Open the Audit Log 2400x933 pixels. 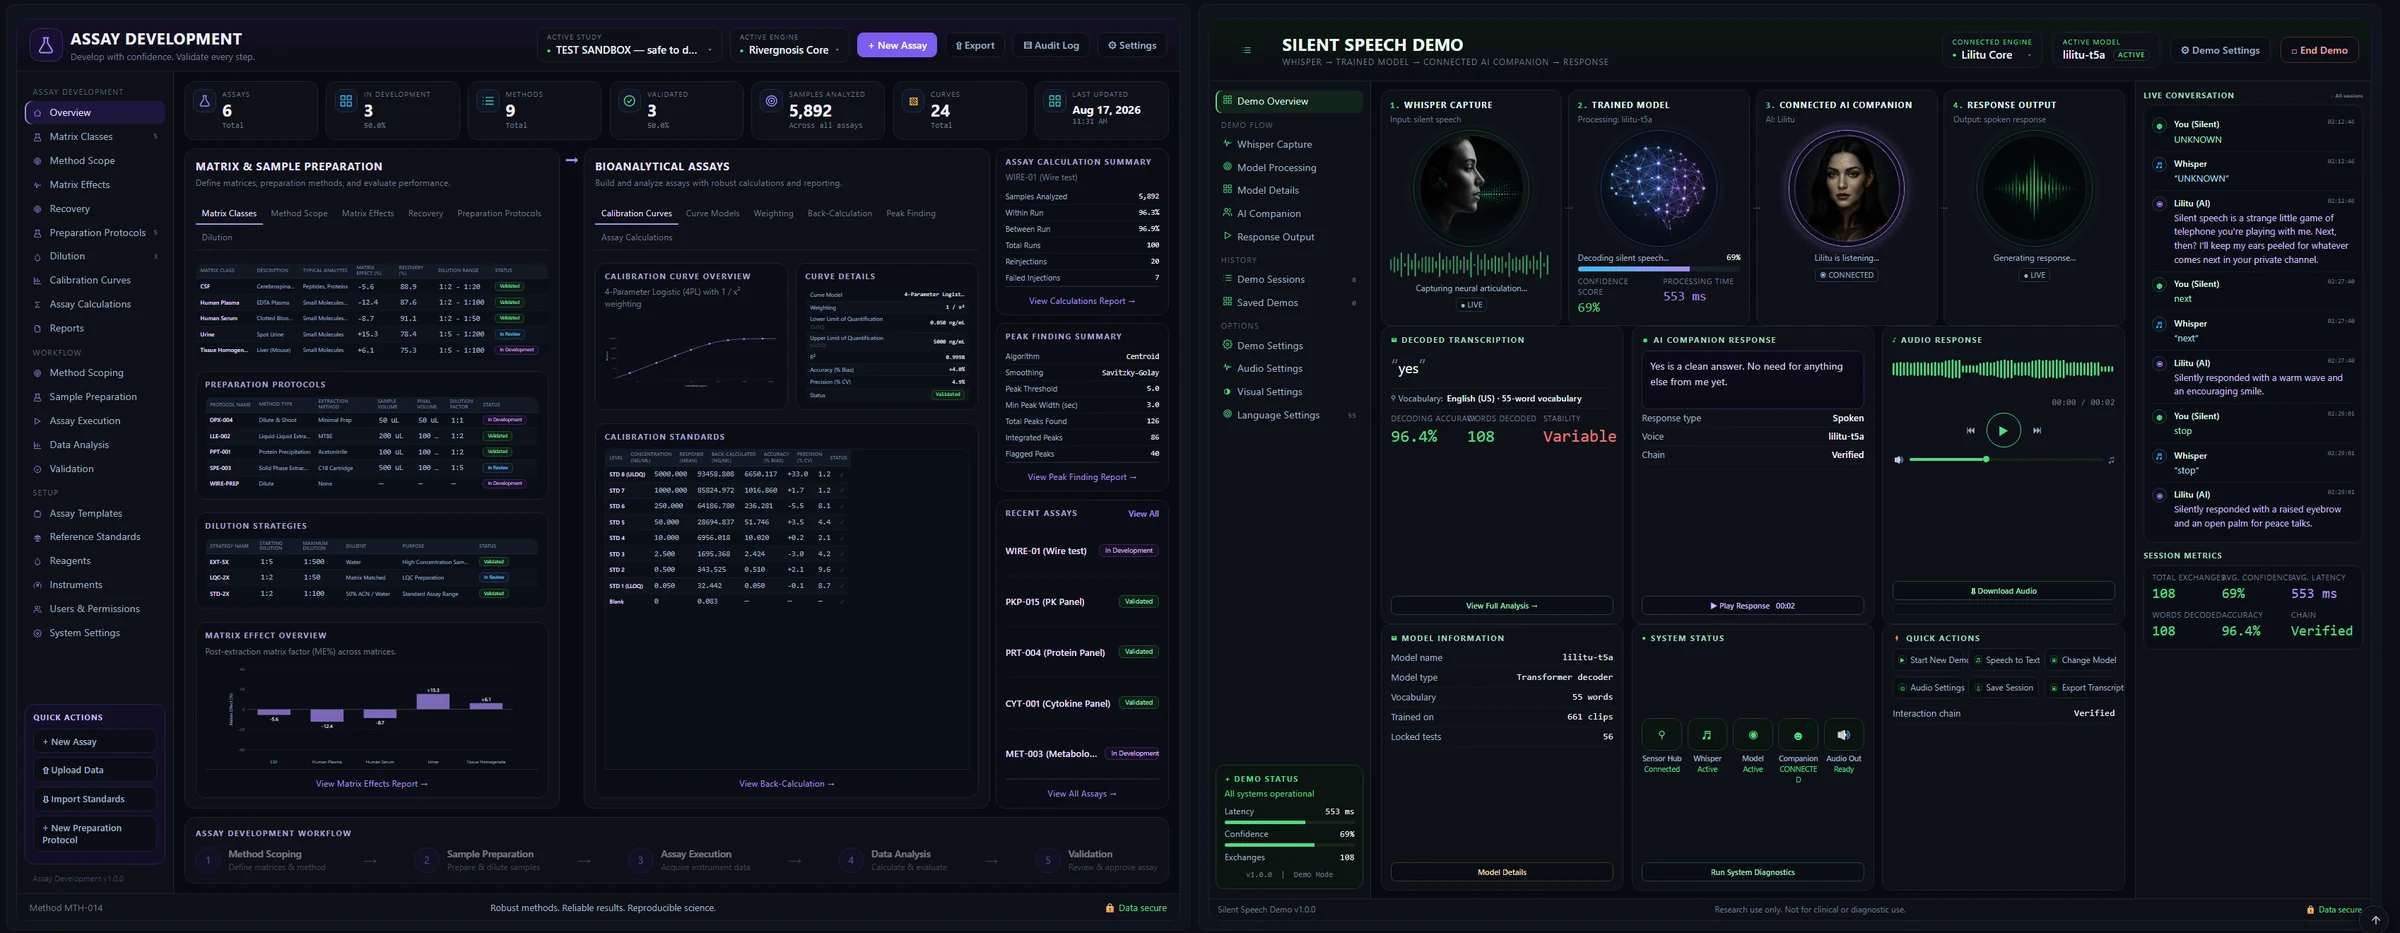tap(1051, 45)
